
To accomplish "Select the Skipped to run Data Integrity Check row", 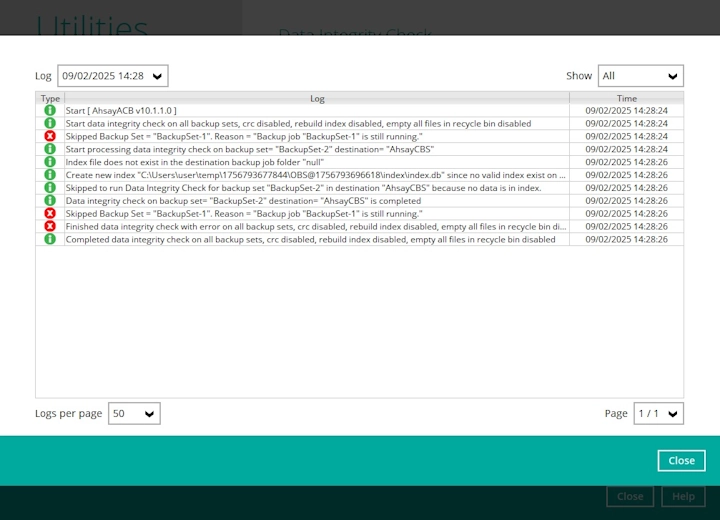I will 303,188.
